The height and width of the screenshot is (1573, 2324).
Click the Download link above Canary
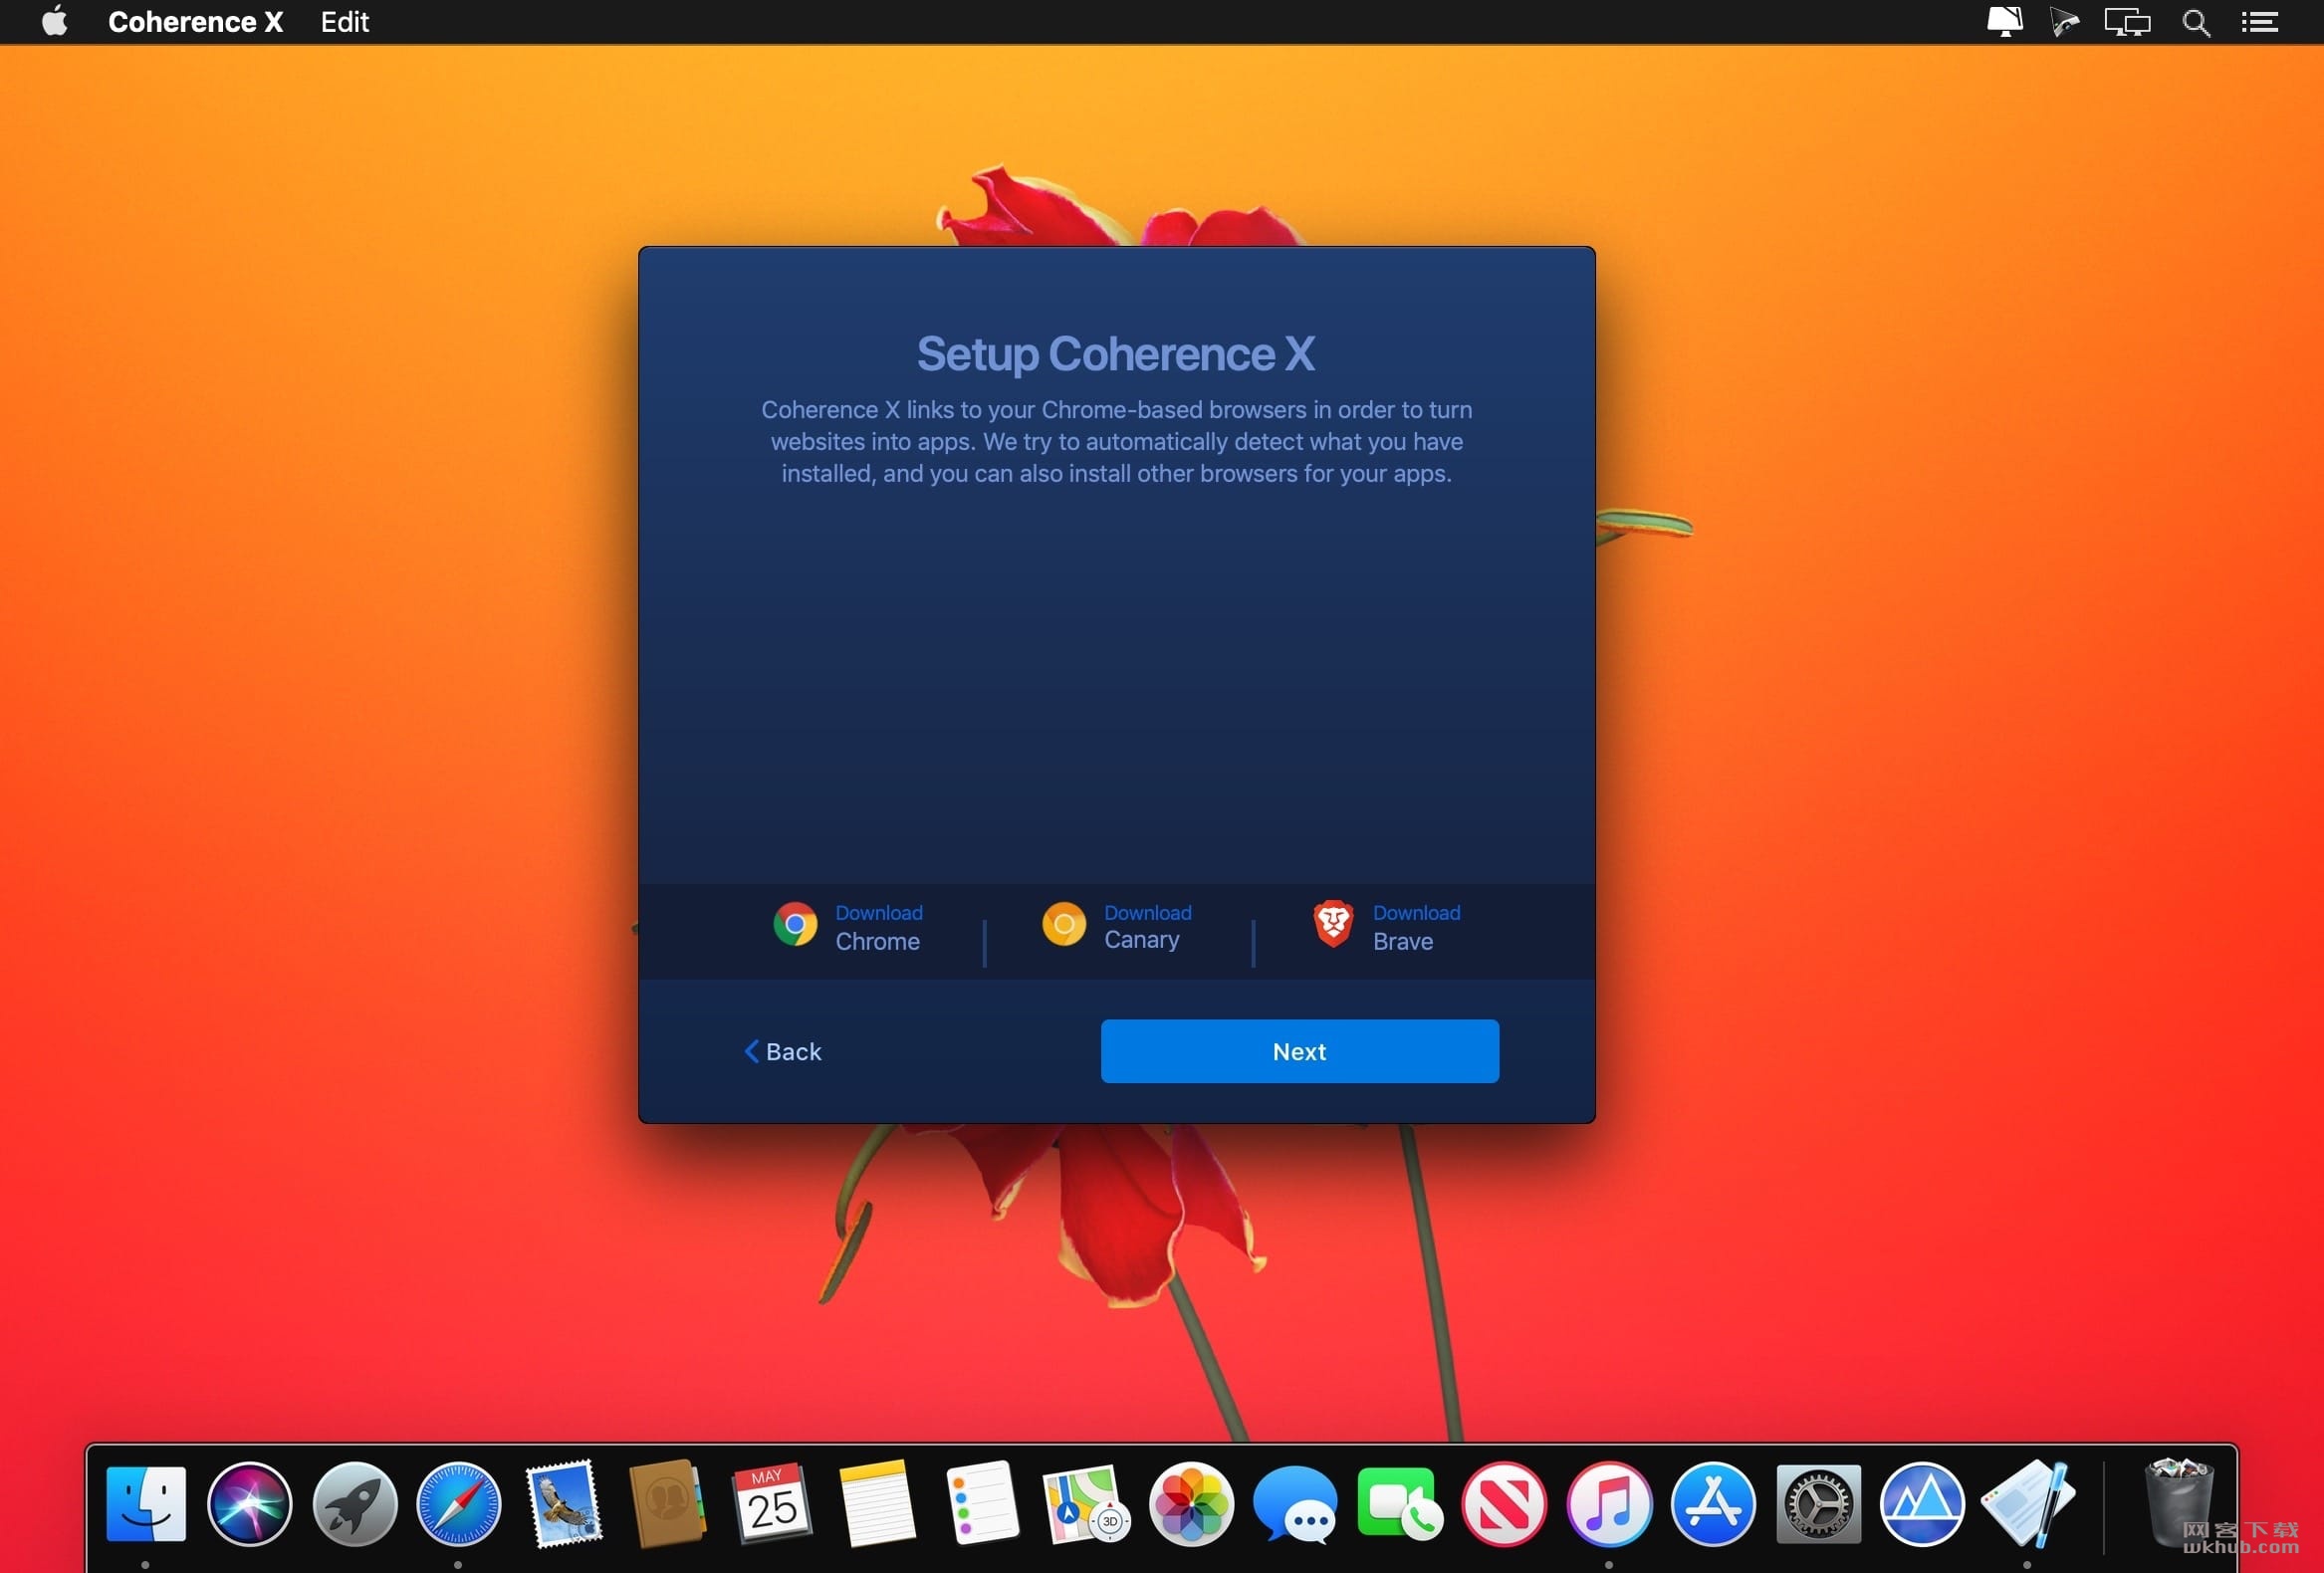[1148, 913]
